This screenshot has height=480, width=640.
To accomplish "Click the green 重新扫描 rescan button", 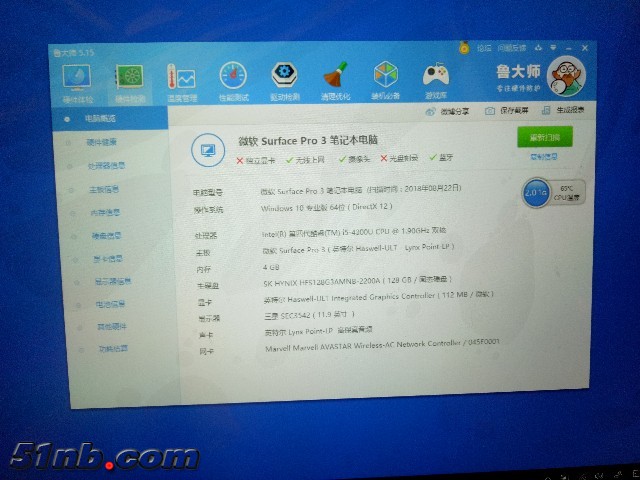I will 545,137.
